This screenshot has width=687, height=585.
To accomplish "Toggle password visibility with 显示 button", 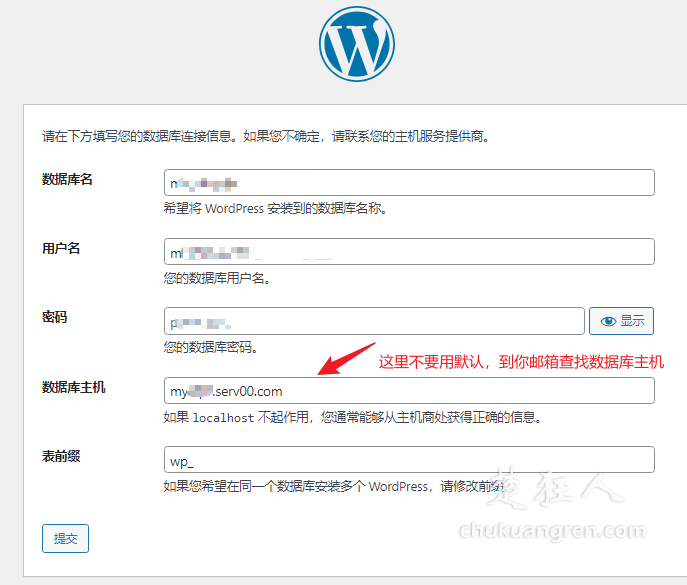I will click(x=621, y=321).
